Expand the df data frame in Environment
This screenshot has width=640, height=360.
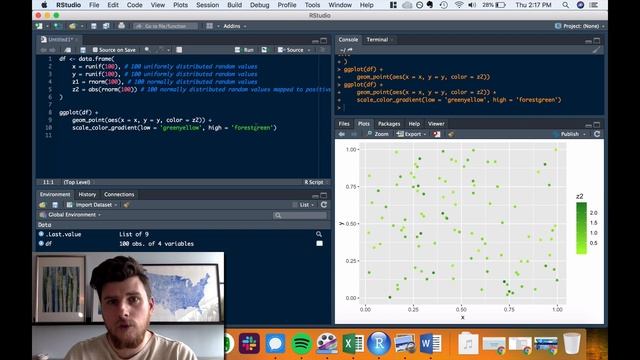click(41, 243)
